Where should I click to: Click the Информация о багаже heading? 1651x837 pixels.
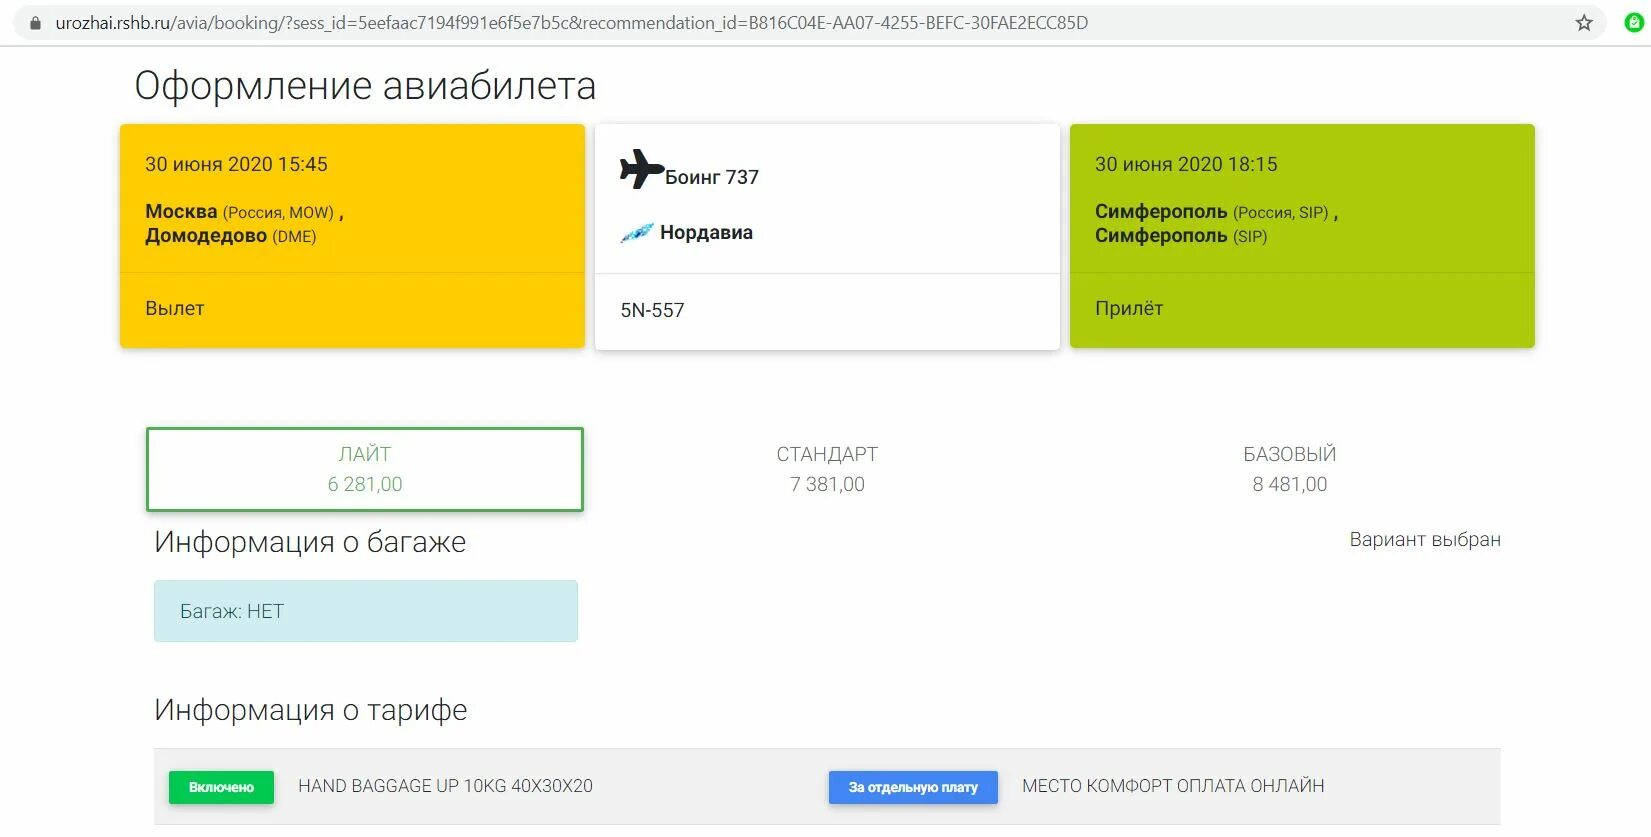pos(310,542)
